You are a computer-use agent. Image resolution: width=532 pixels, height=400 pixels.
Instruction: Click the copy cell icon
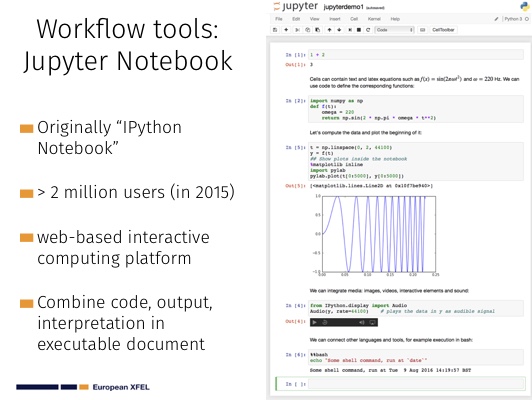(307, 30)
